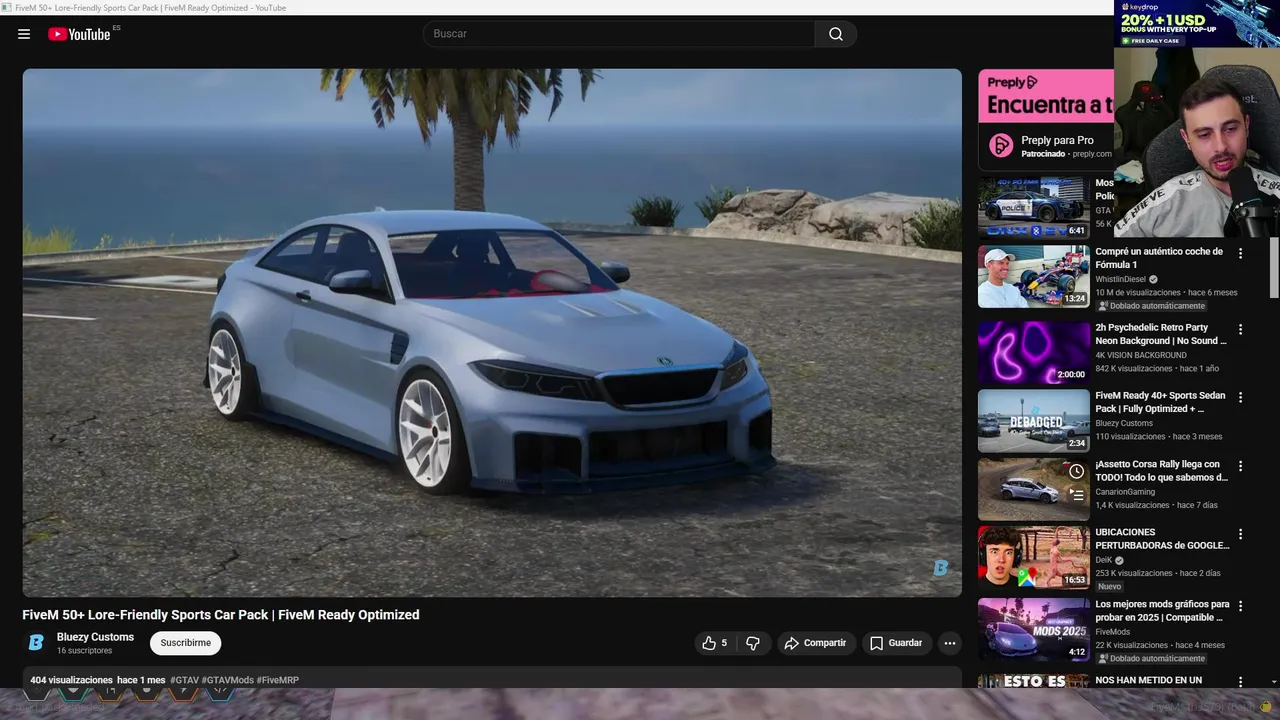Viewport: 1280px width, 720px height.
Task: Click the scrollbar down arrow
Action: point(1274,682)
